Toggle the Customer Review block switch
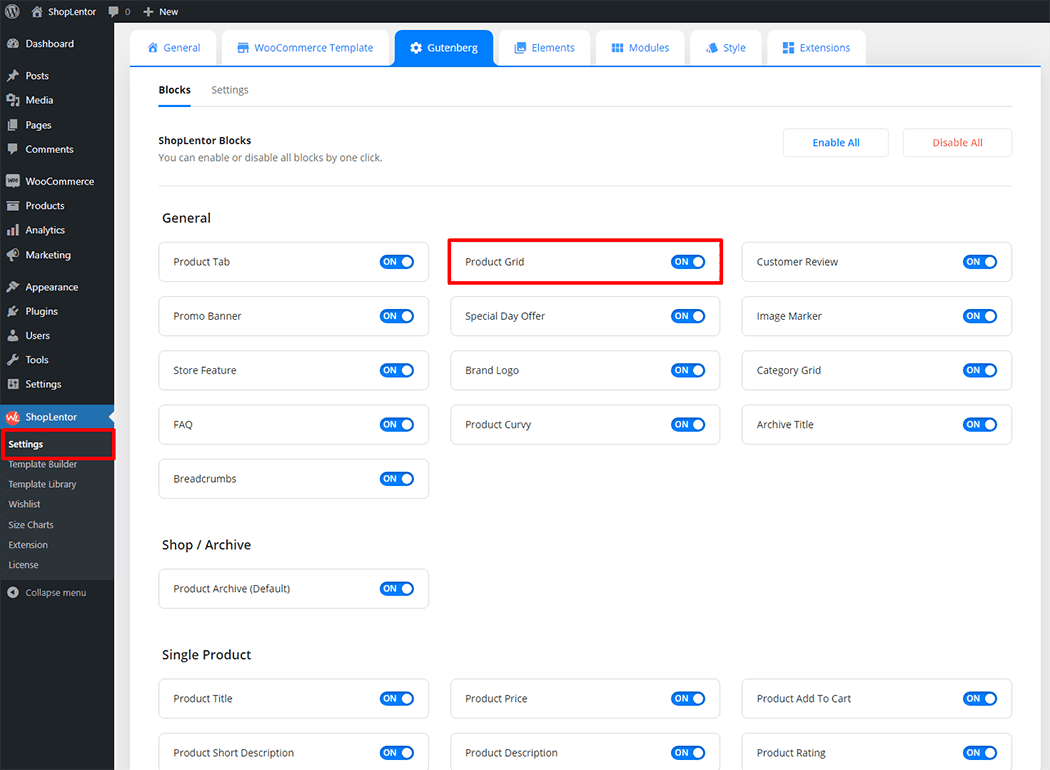Image resolution: width=1050 pixels, height=770 pixels. pyautogui.click(x=979, y=262)
